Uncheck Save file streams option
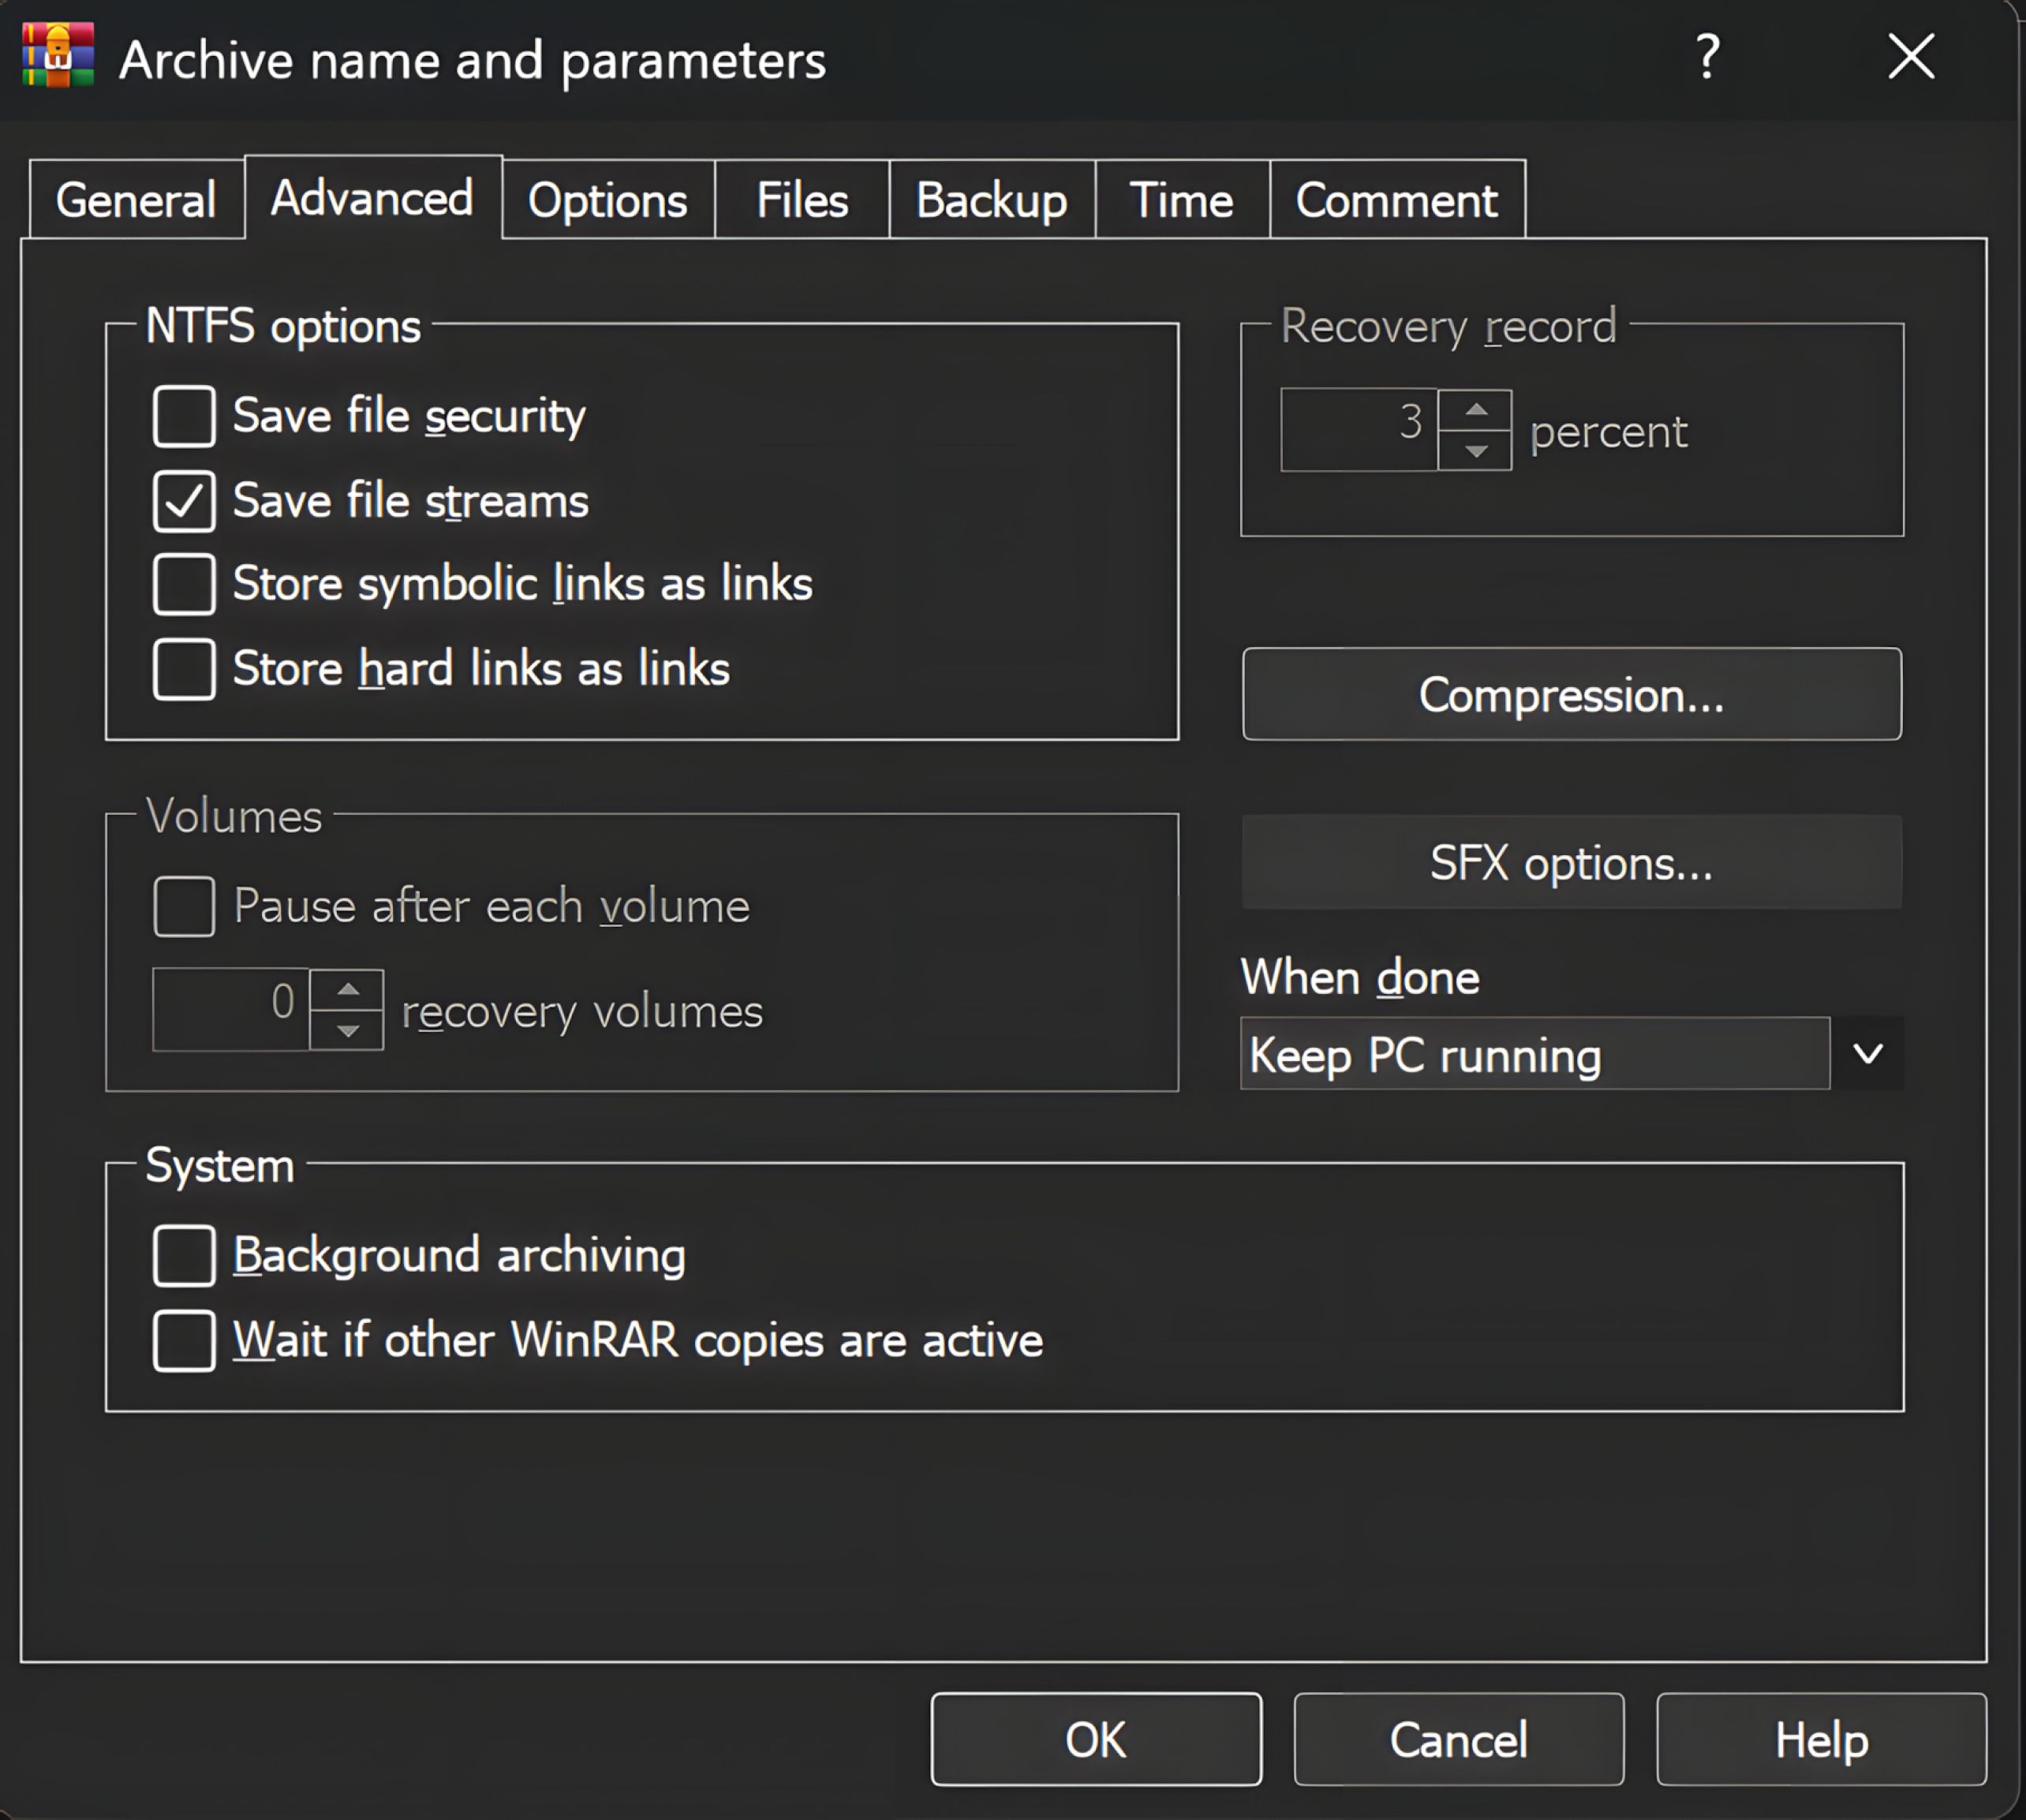This screenshot has height=1820, width=2026. 184,500
